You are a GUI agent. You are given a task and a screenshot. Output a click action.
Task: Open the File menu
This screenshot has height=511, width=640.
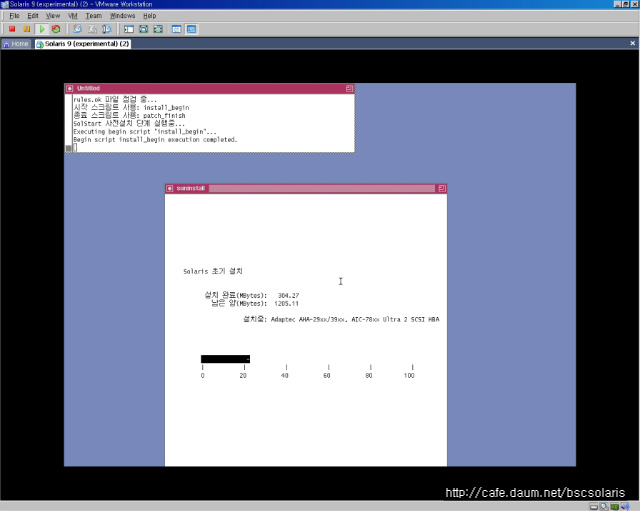point(14,16)
